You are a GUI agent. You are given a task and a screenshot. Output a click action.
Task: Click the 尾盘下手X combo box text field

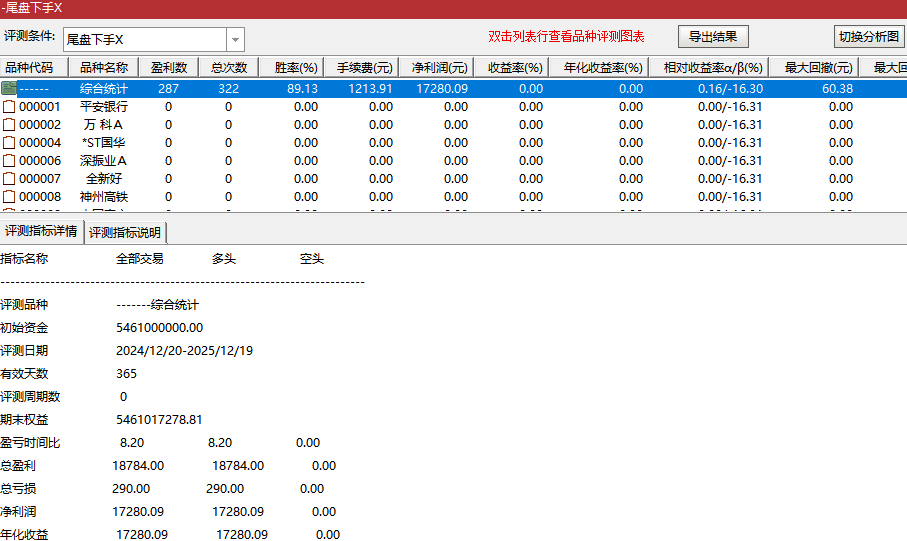[x=144, y=39]
